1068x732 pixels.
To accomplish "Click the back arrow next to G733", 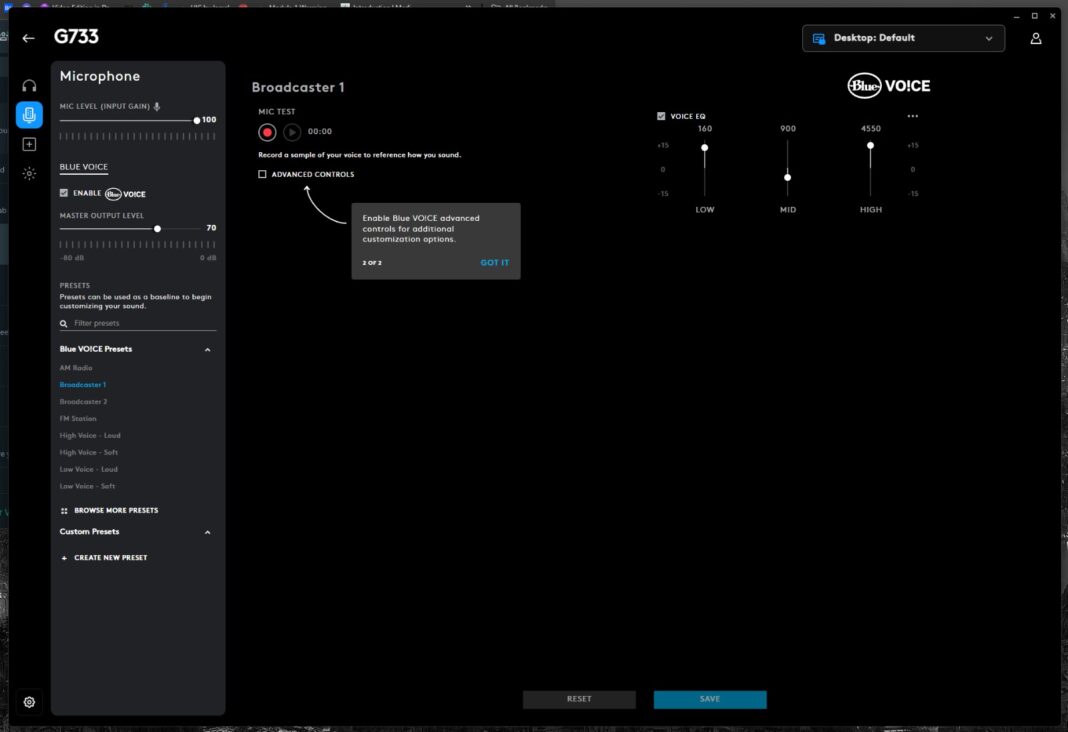I will [28, 39].
